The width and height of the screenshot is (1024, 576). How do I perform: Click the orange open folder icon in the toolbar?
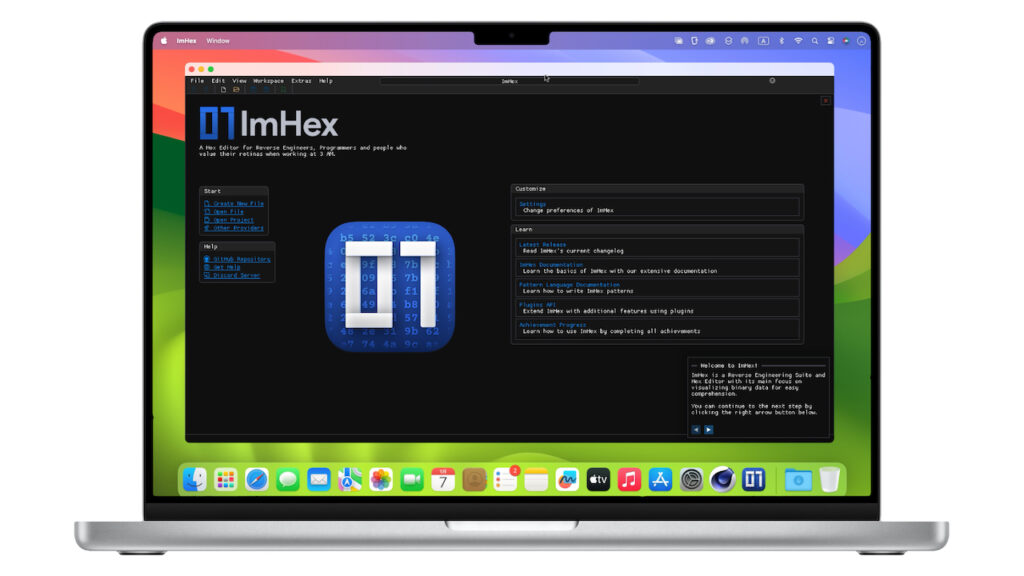point(236,89)
